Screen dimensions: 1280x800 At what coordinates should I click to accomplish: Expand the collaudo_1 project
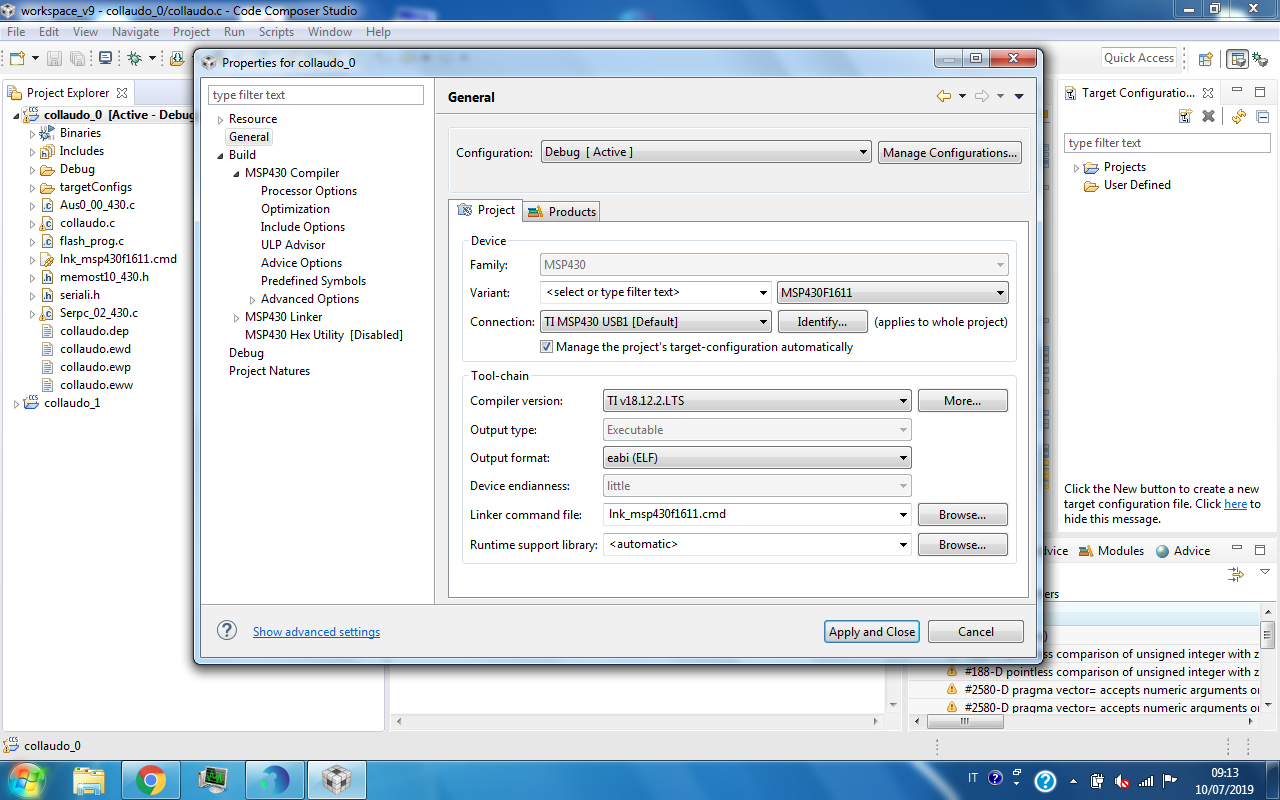pyautogui.click(x=16, y=404)
